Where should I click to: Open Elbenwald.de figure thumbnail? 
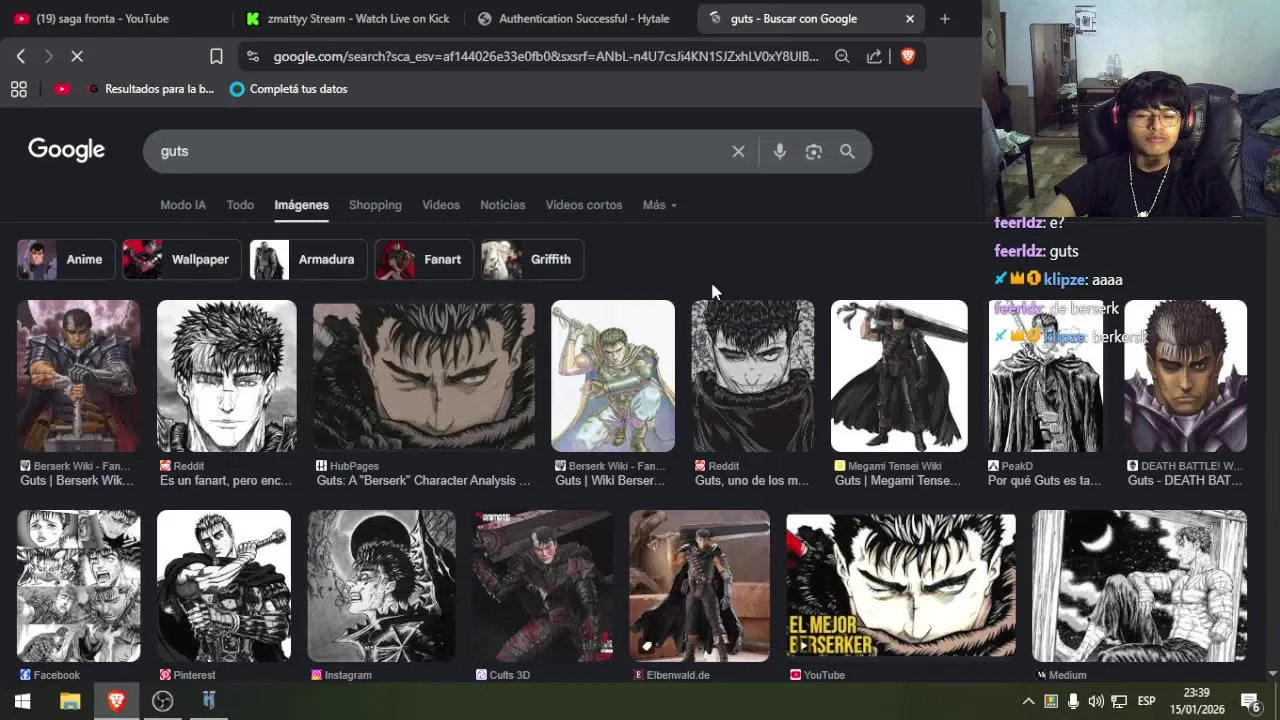coord(700,586)
